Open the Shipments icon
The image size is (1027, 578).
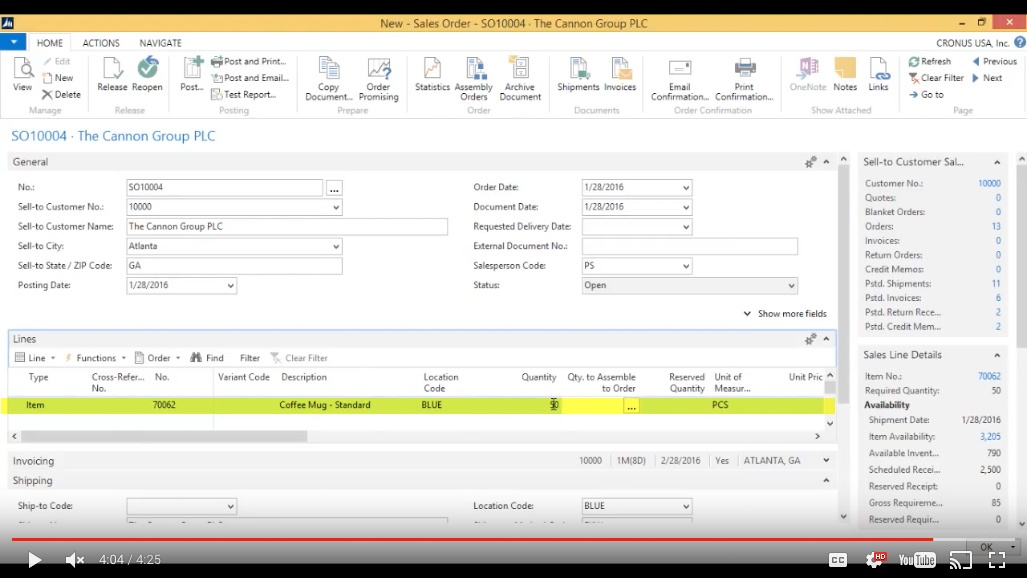click(x=578, y=74)
